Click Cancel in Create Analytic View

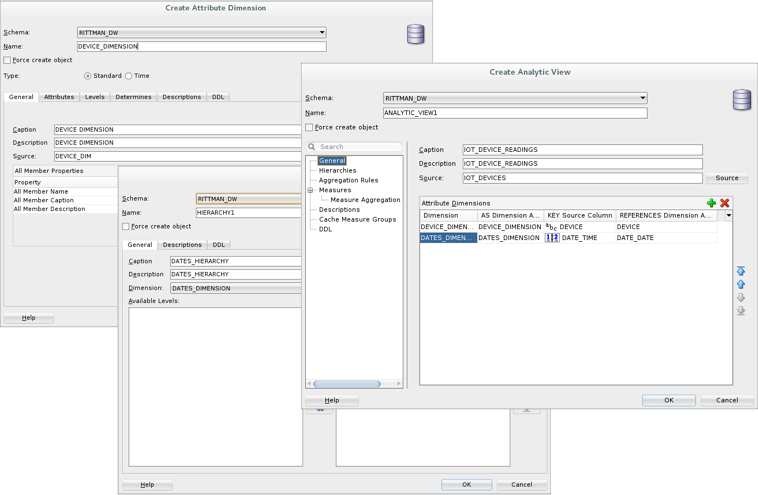click(x=727, y=400)
